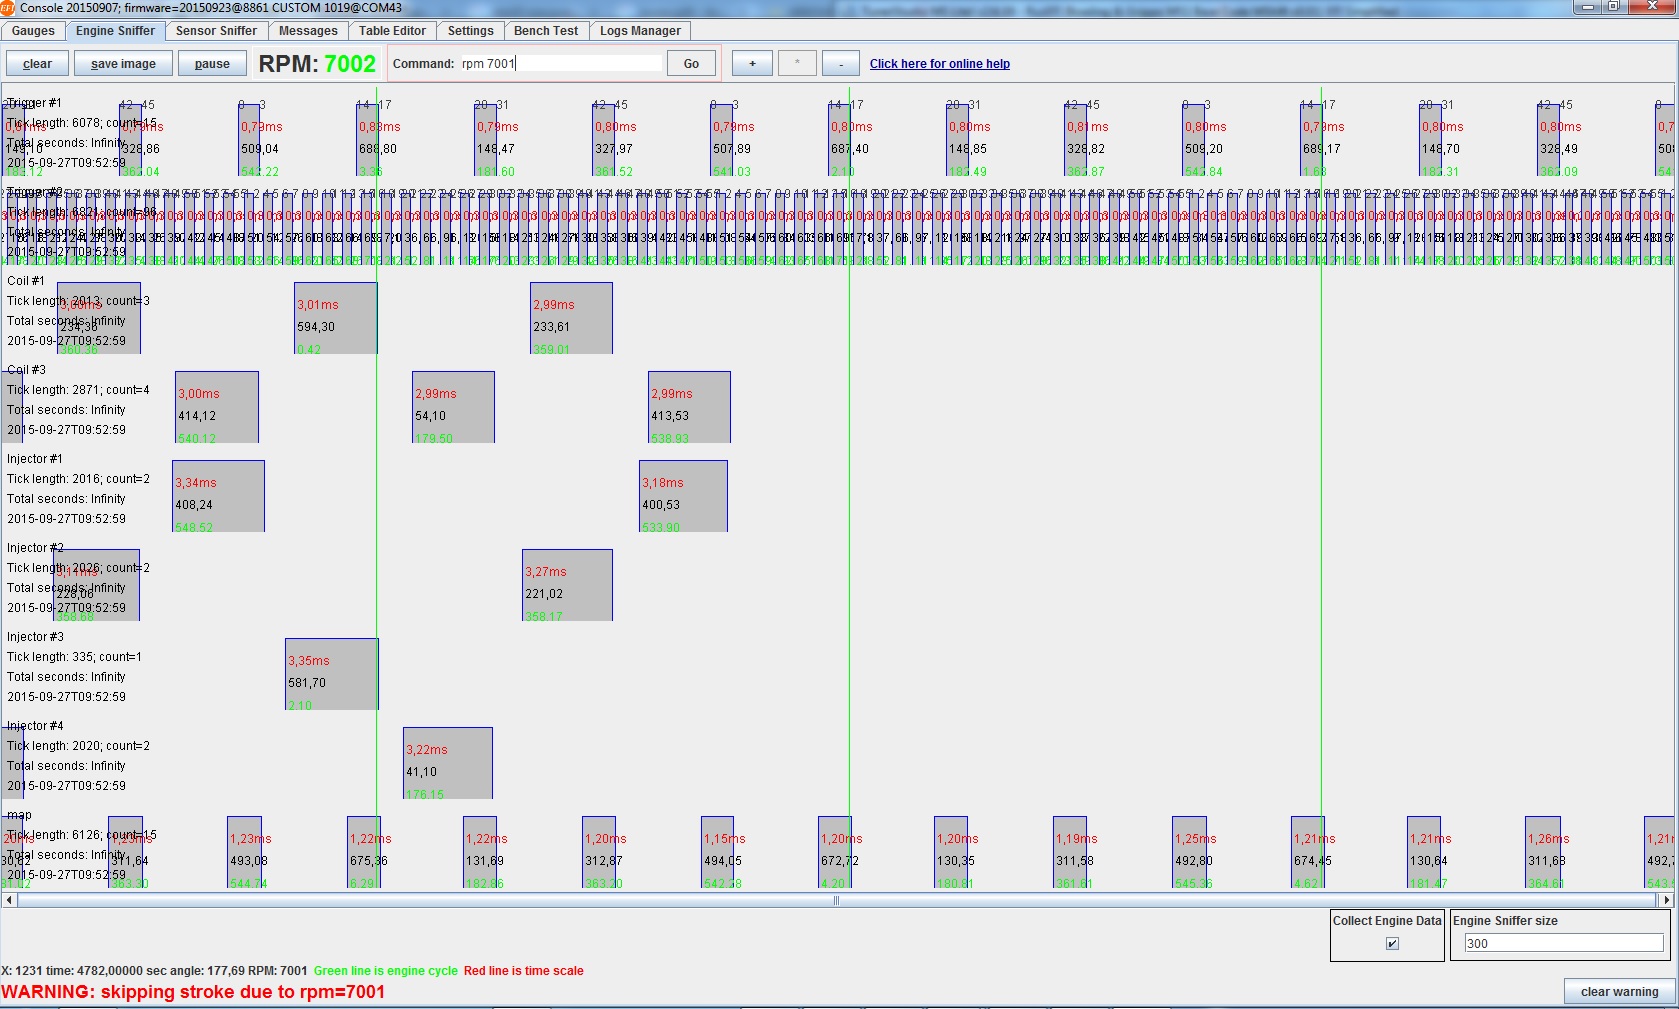Select the map pulse with value 131,69
Viewport: 1679px width, 1009px height.
tap(480, 852)
